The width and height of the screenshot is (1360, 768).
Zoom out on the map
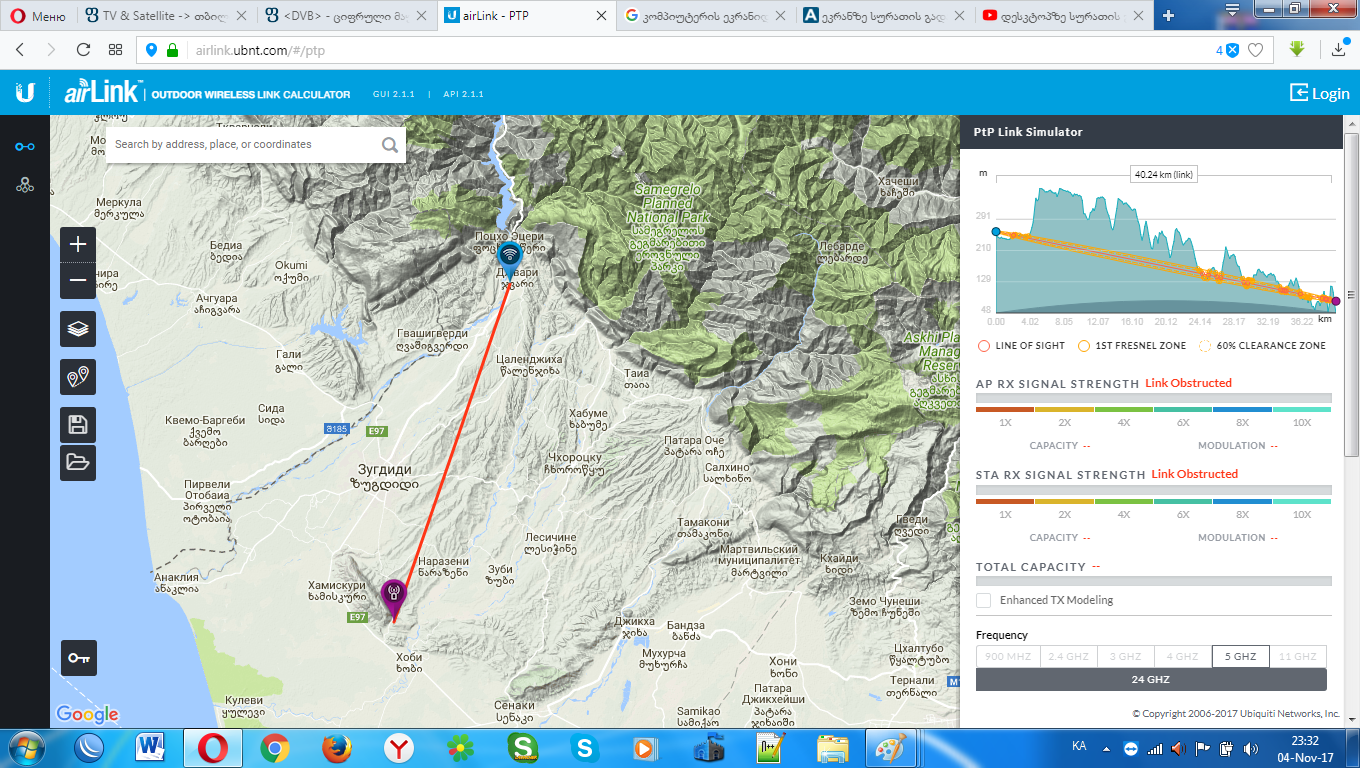click(x=78, y=281)
